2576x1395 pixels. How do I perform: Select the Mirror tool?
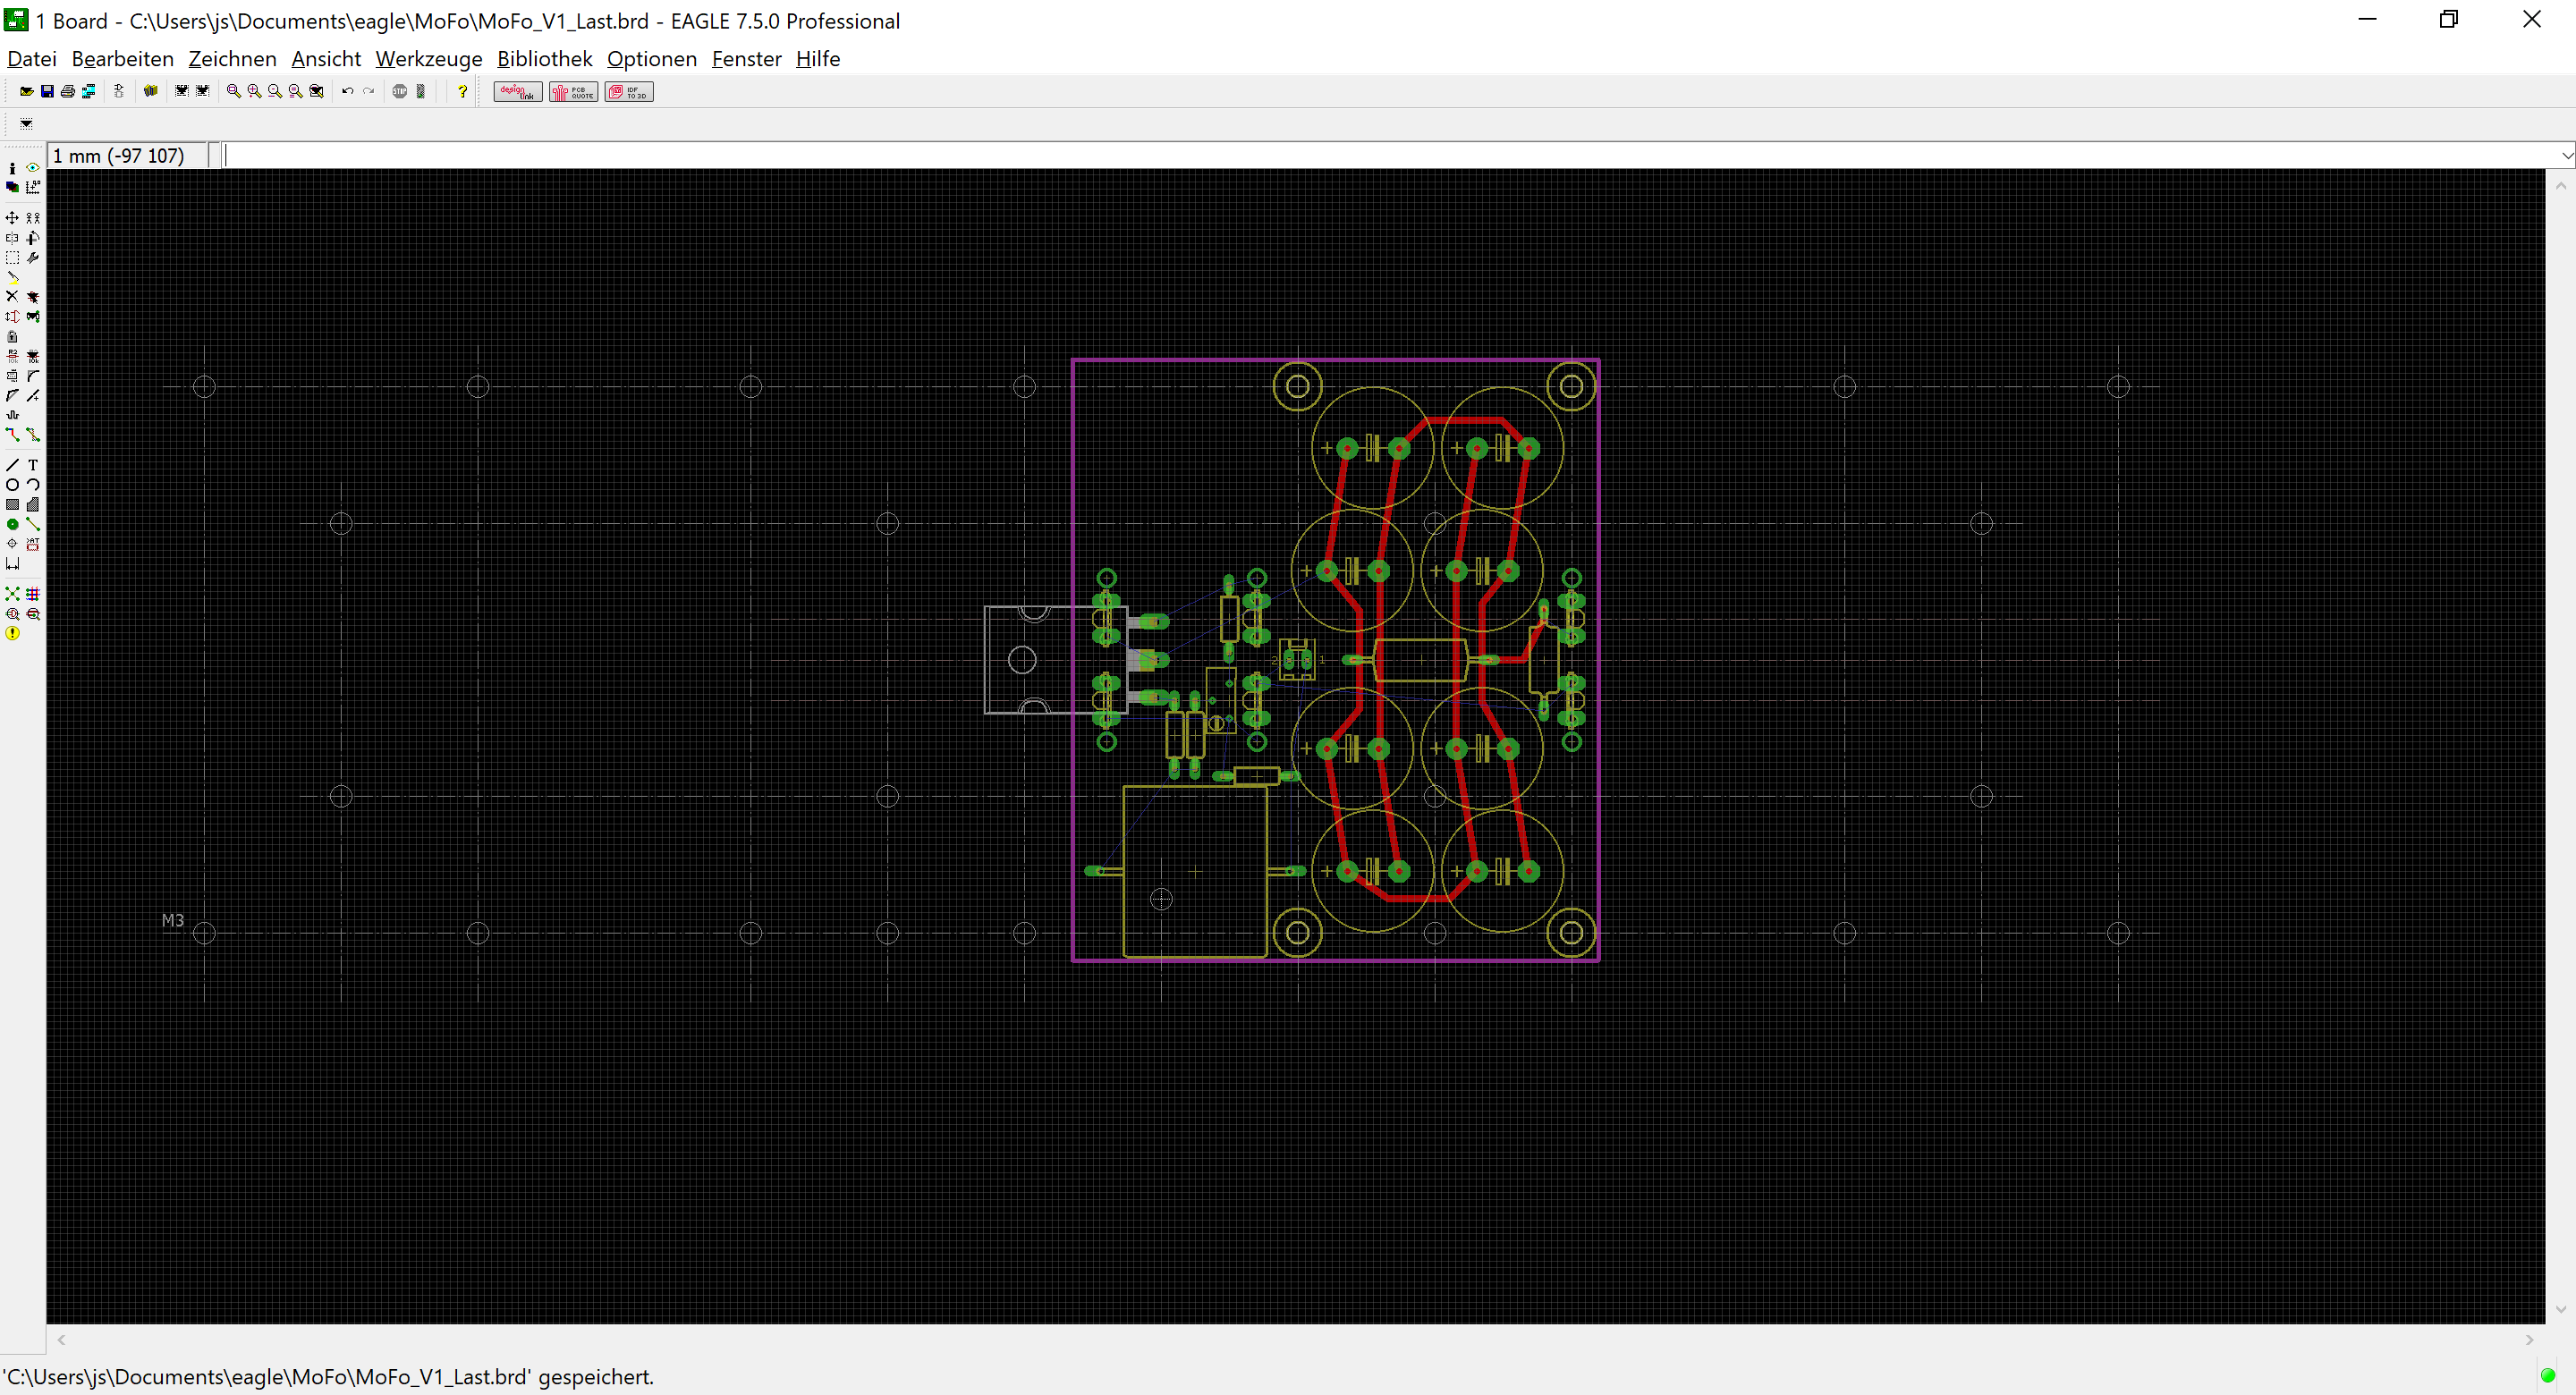click(12, 238)
